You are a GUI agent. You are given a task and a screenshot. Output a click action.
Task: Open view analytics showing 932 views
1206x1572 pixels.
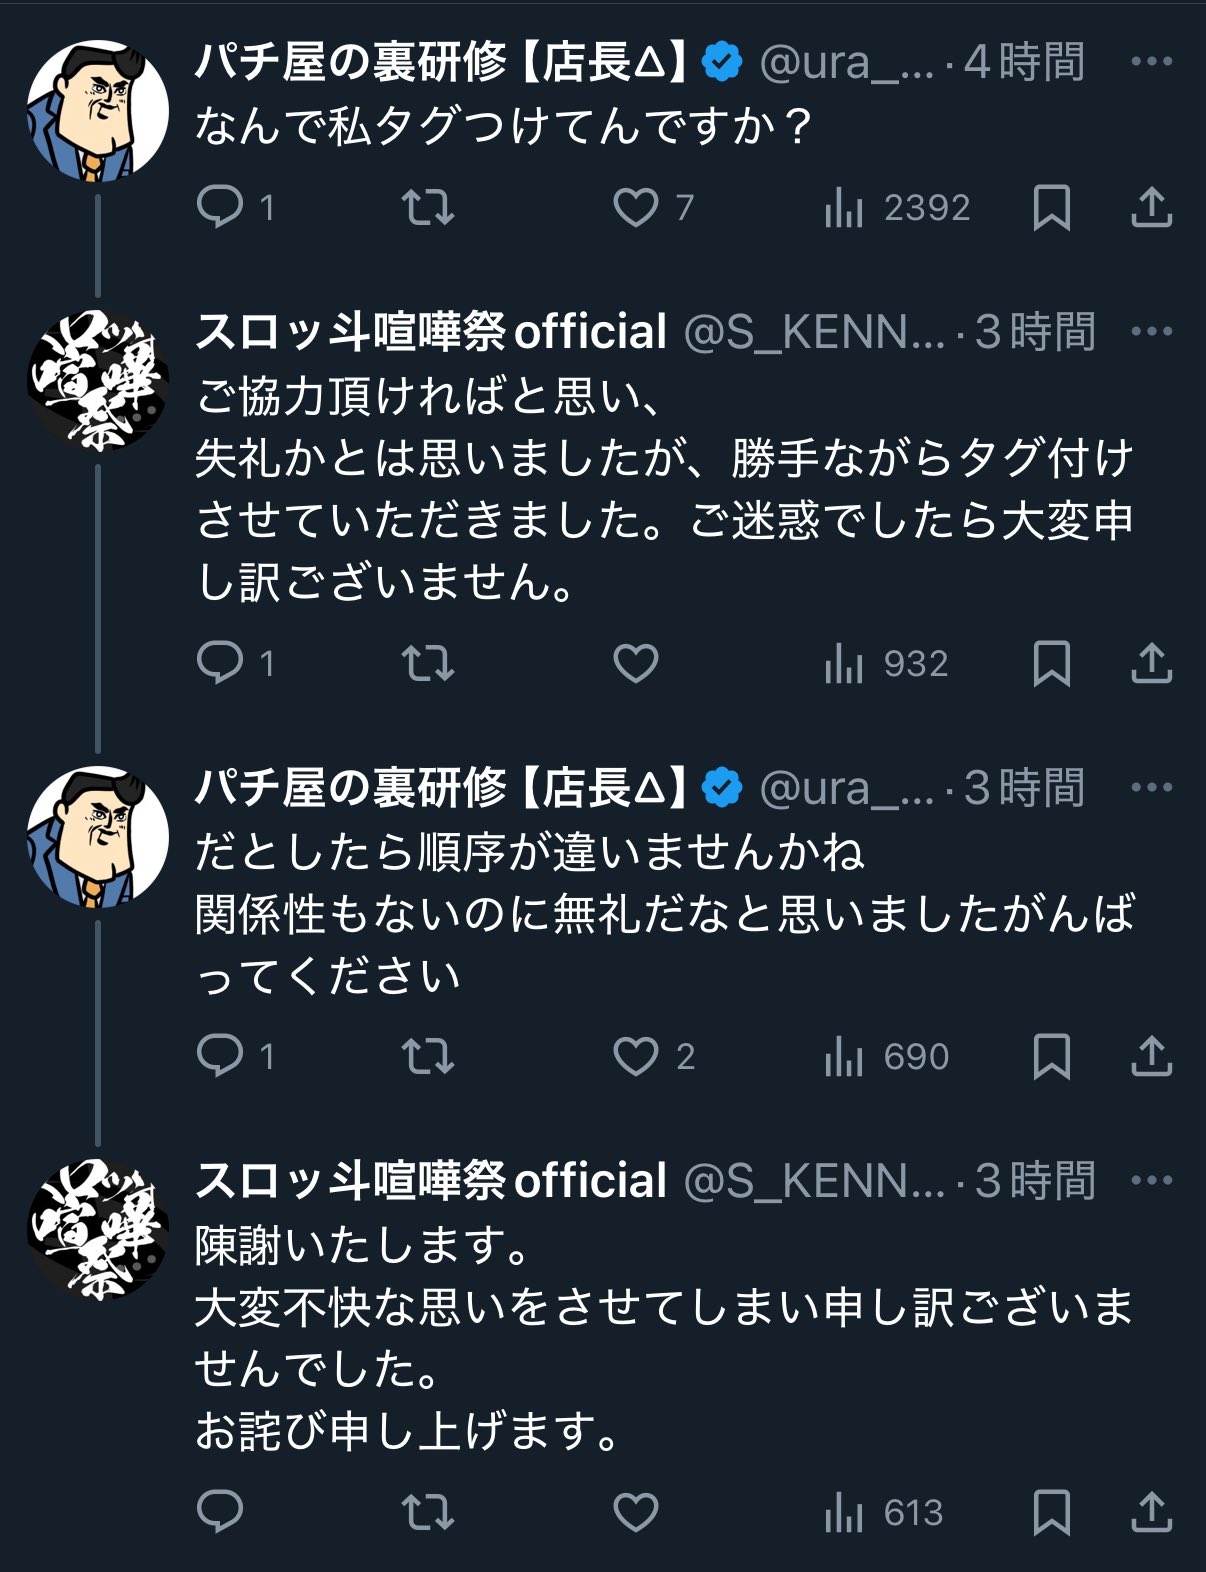click(886, 664)
